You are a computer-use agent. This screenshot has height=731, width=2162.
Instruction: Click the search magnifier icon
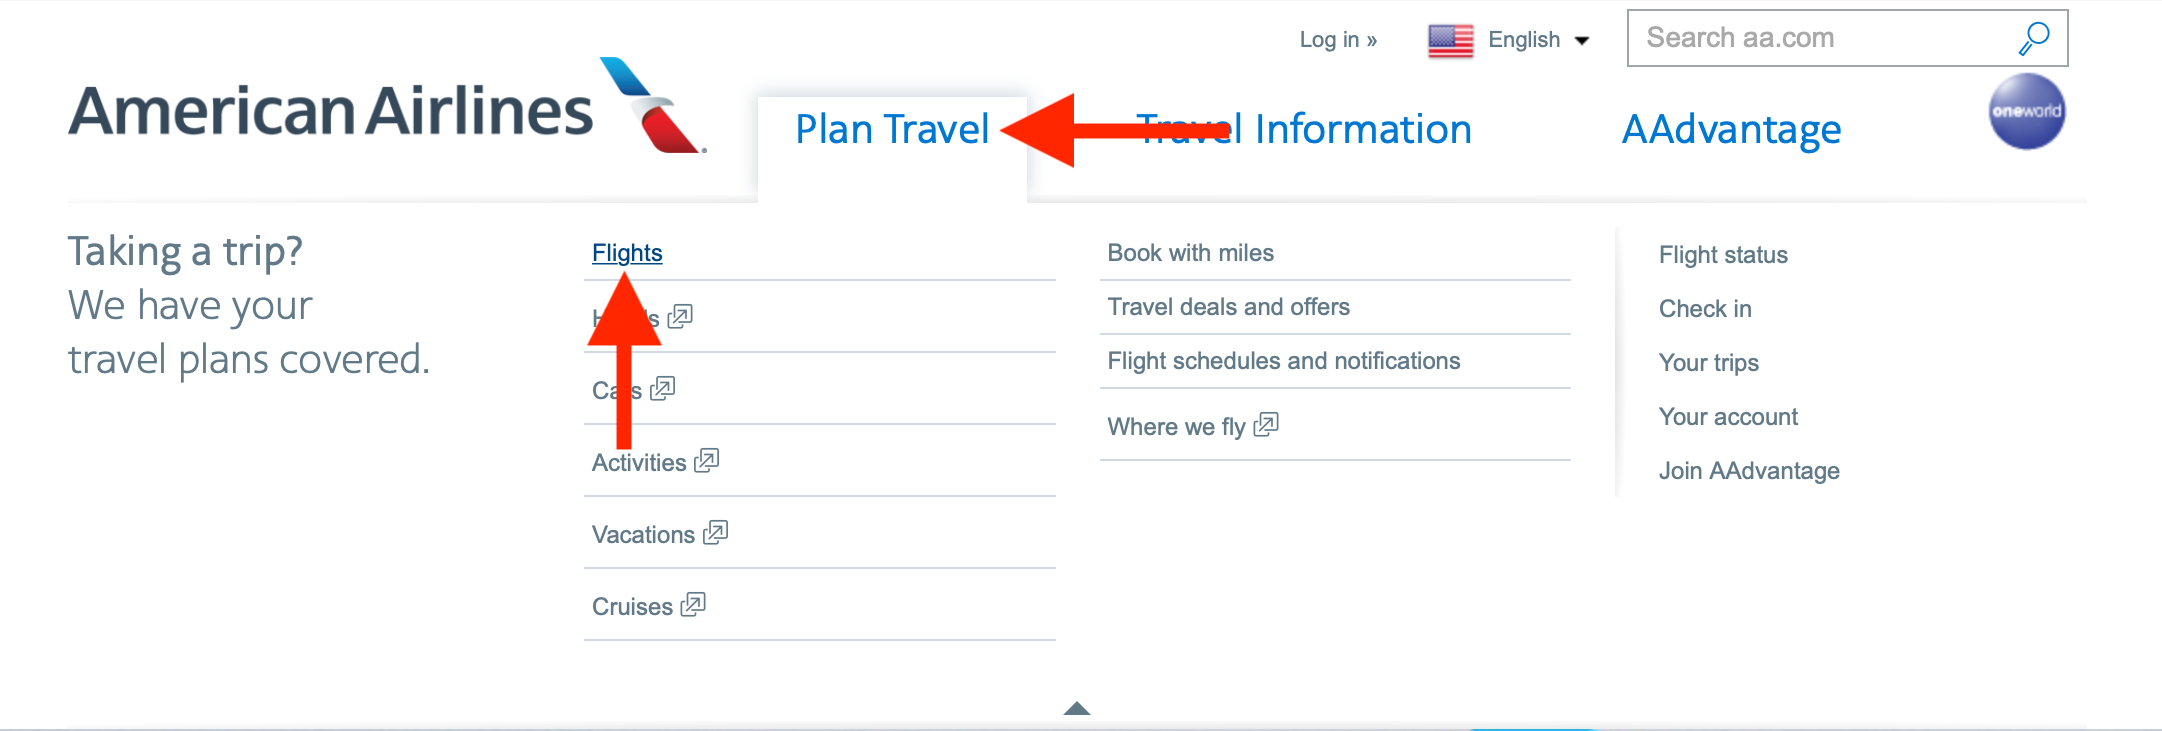[2034, 39]
